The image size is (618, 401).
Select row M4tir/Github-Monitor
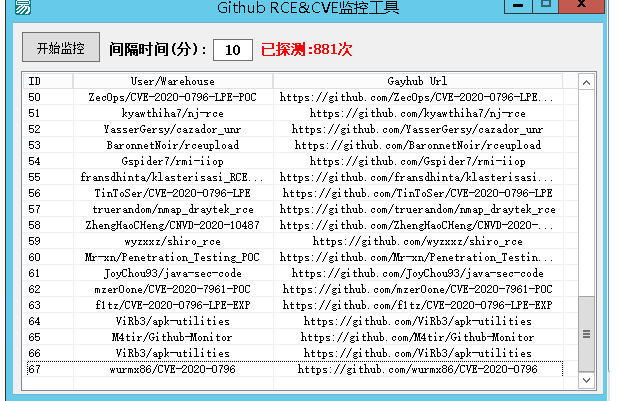tap(293, 337)
